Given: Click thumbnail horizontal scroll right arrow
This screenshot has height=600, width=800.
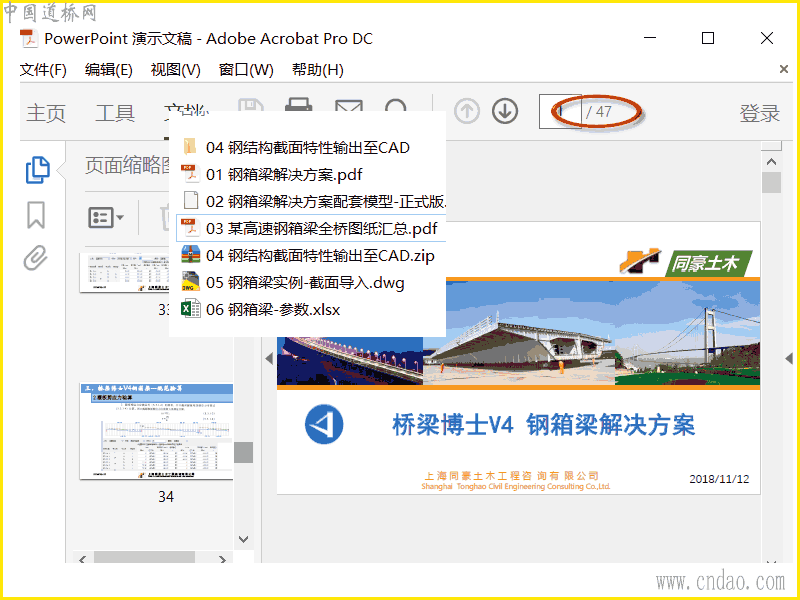Looking at the screenshot, I should 222,559.
